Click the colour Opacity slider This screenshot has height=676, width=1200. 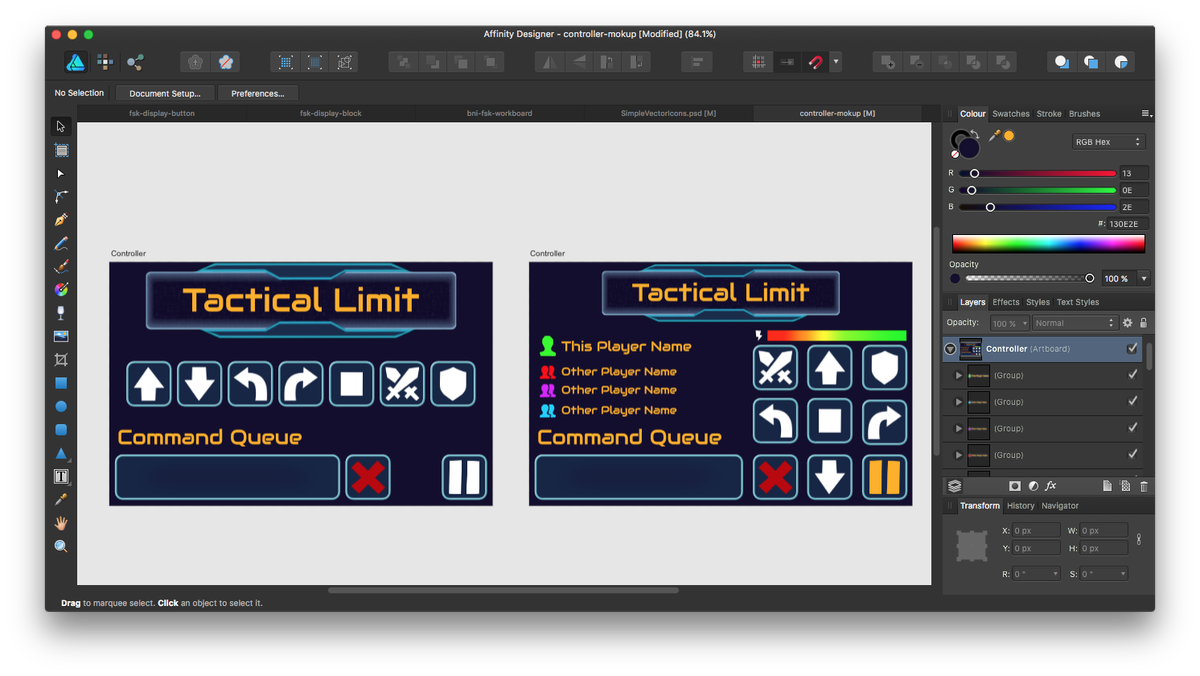point(1030,279)
